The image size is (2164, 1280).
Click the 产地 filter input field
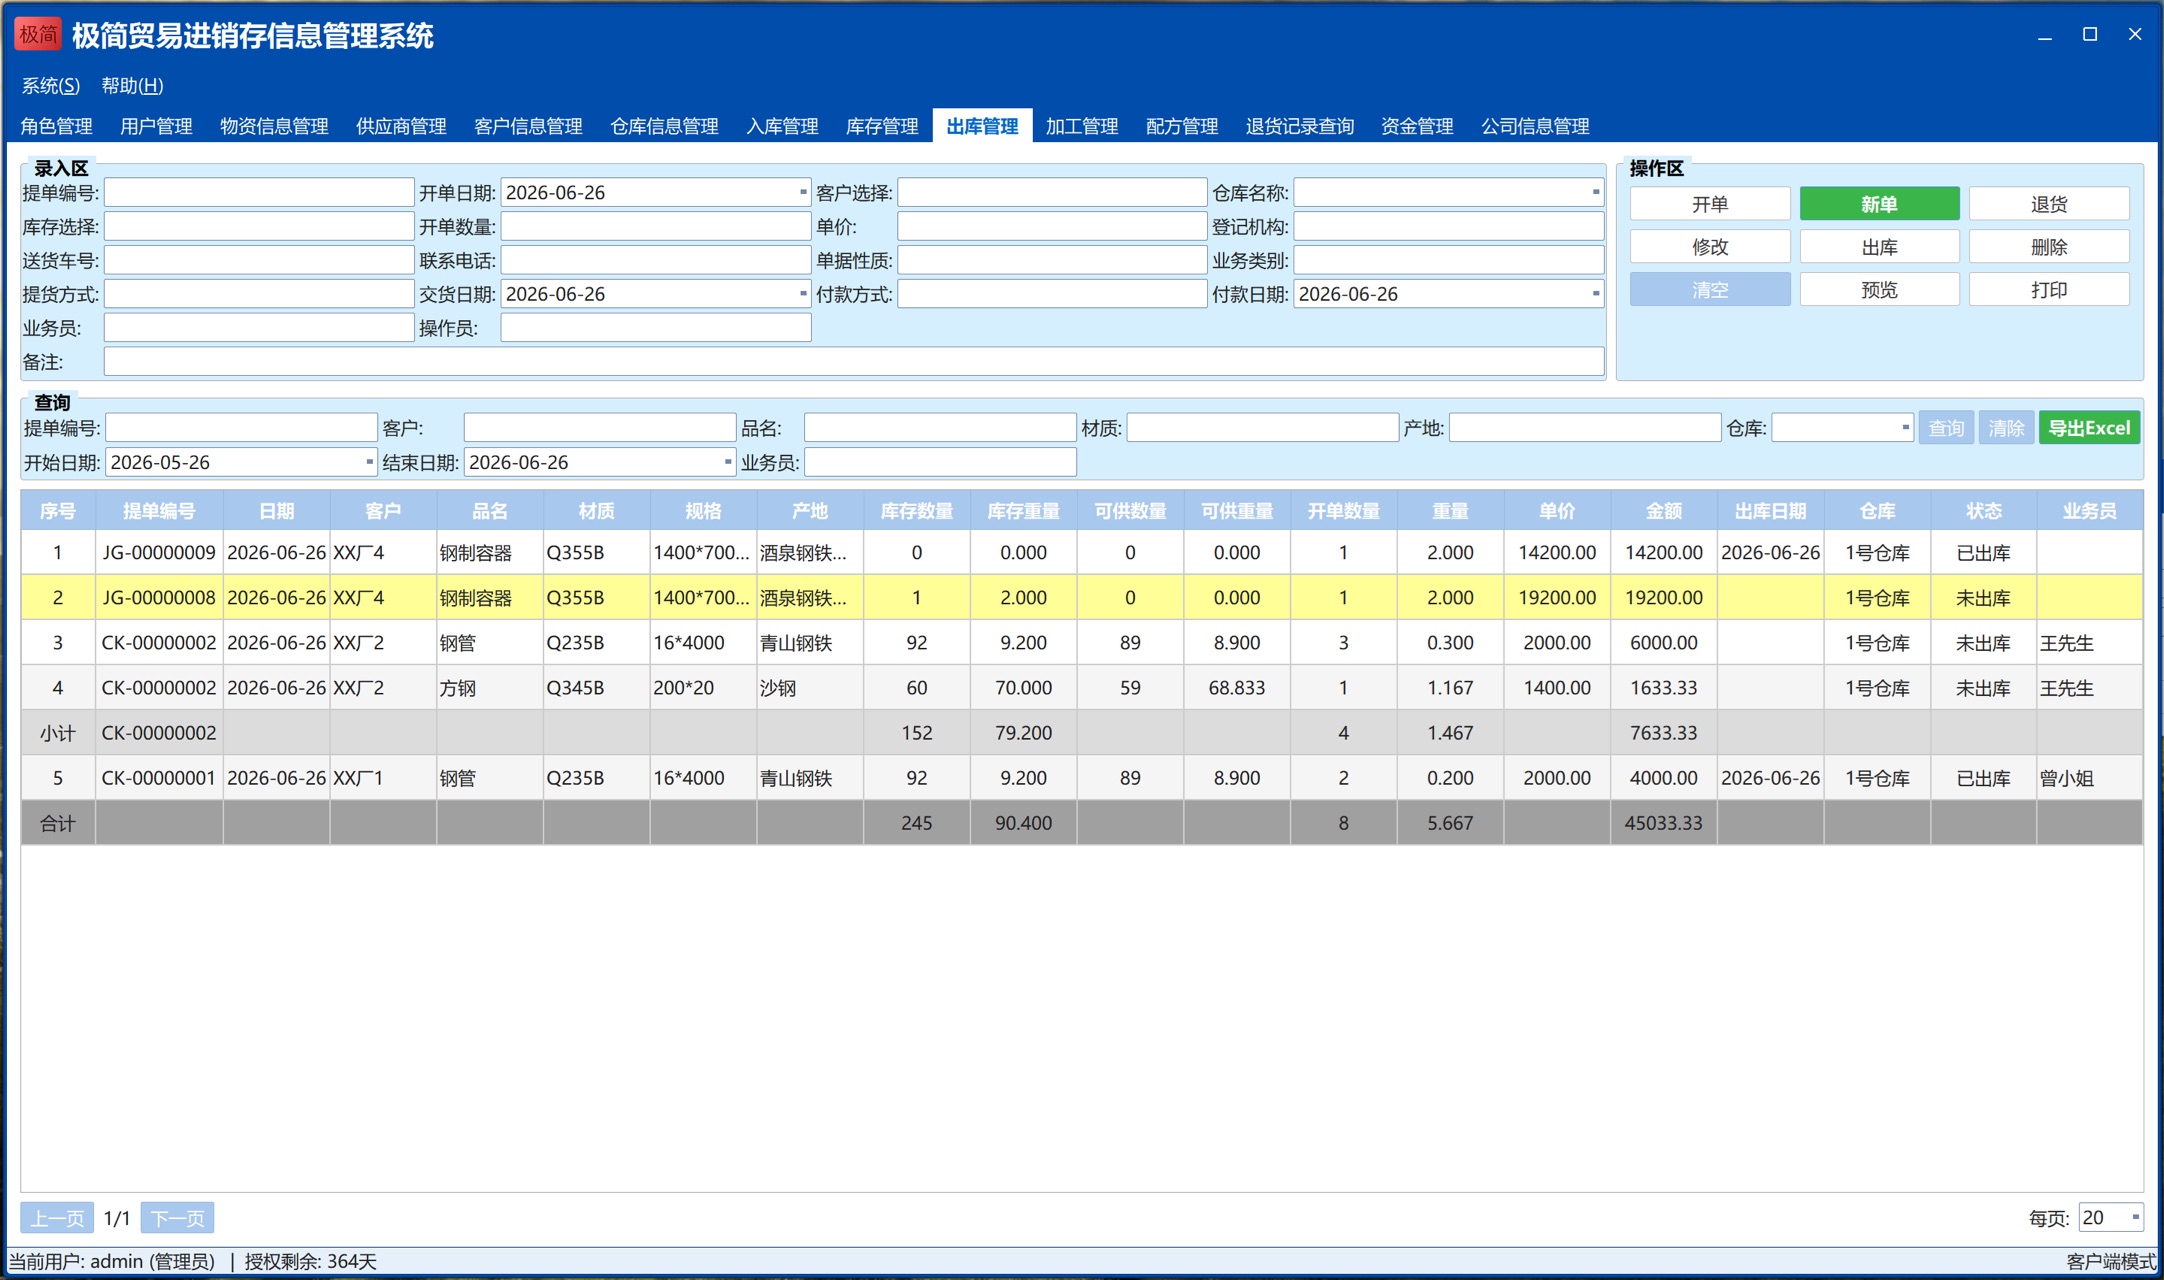[1585, 428]
